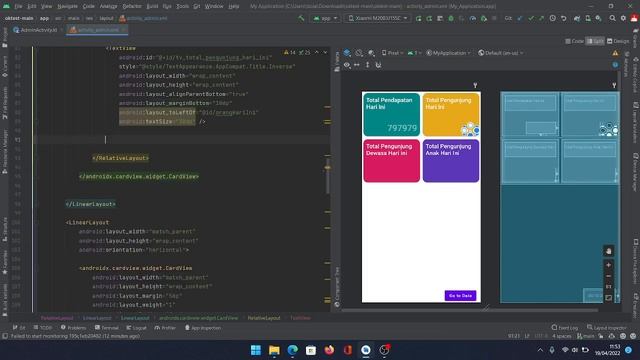The image size is (640, 360).
Task: Click the Windows Start button
Action: (x=256, y=350)
